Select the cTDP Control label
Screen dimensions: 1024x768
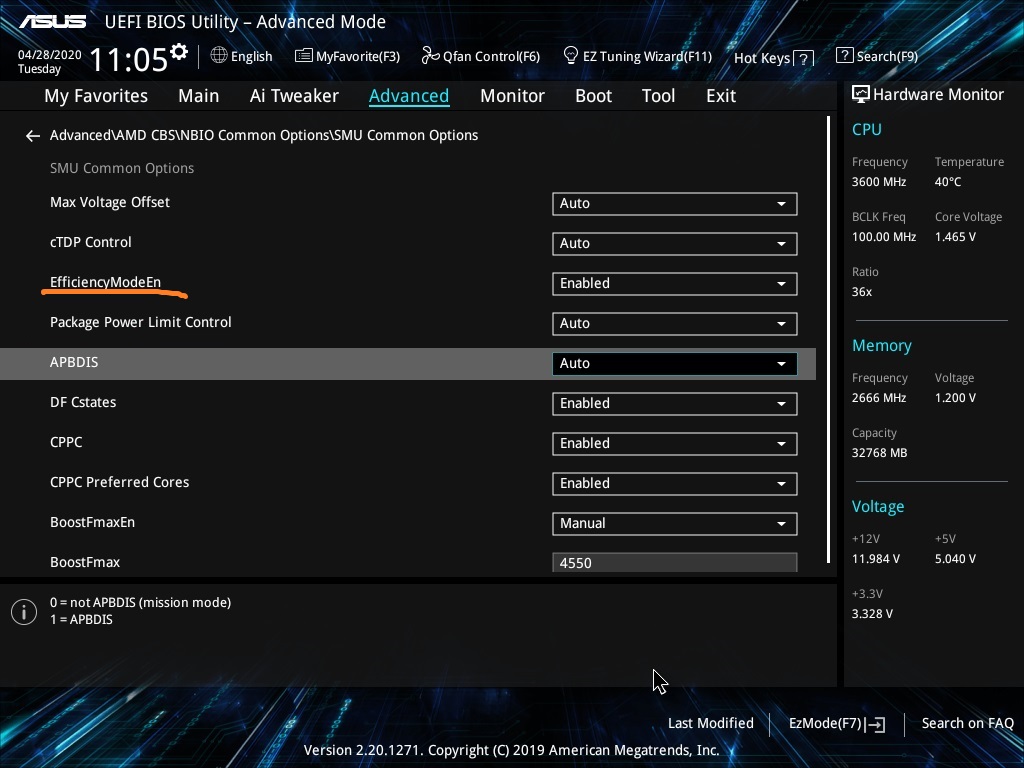click(91, 242)
